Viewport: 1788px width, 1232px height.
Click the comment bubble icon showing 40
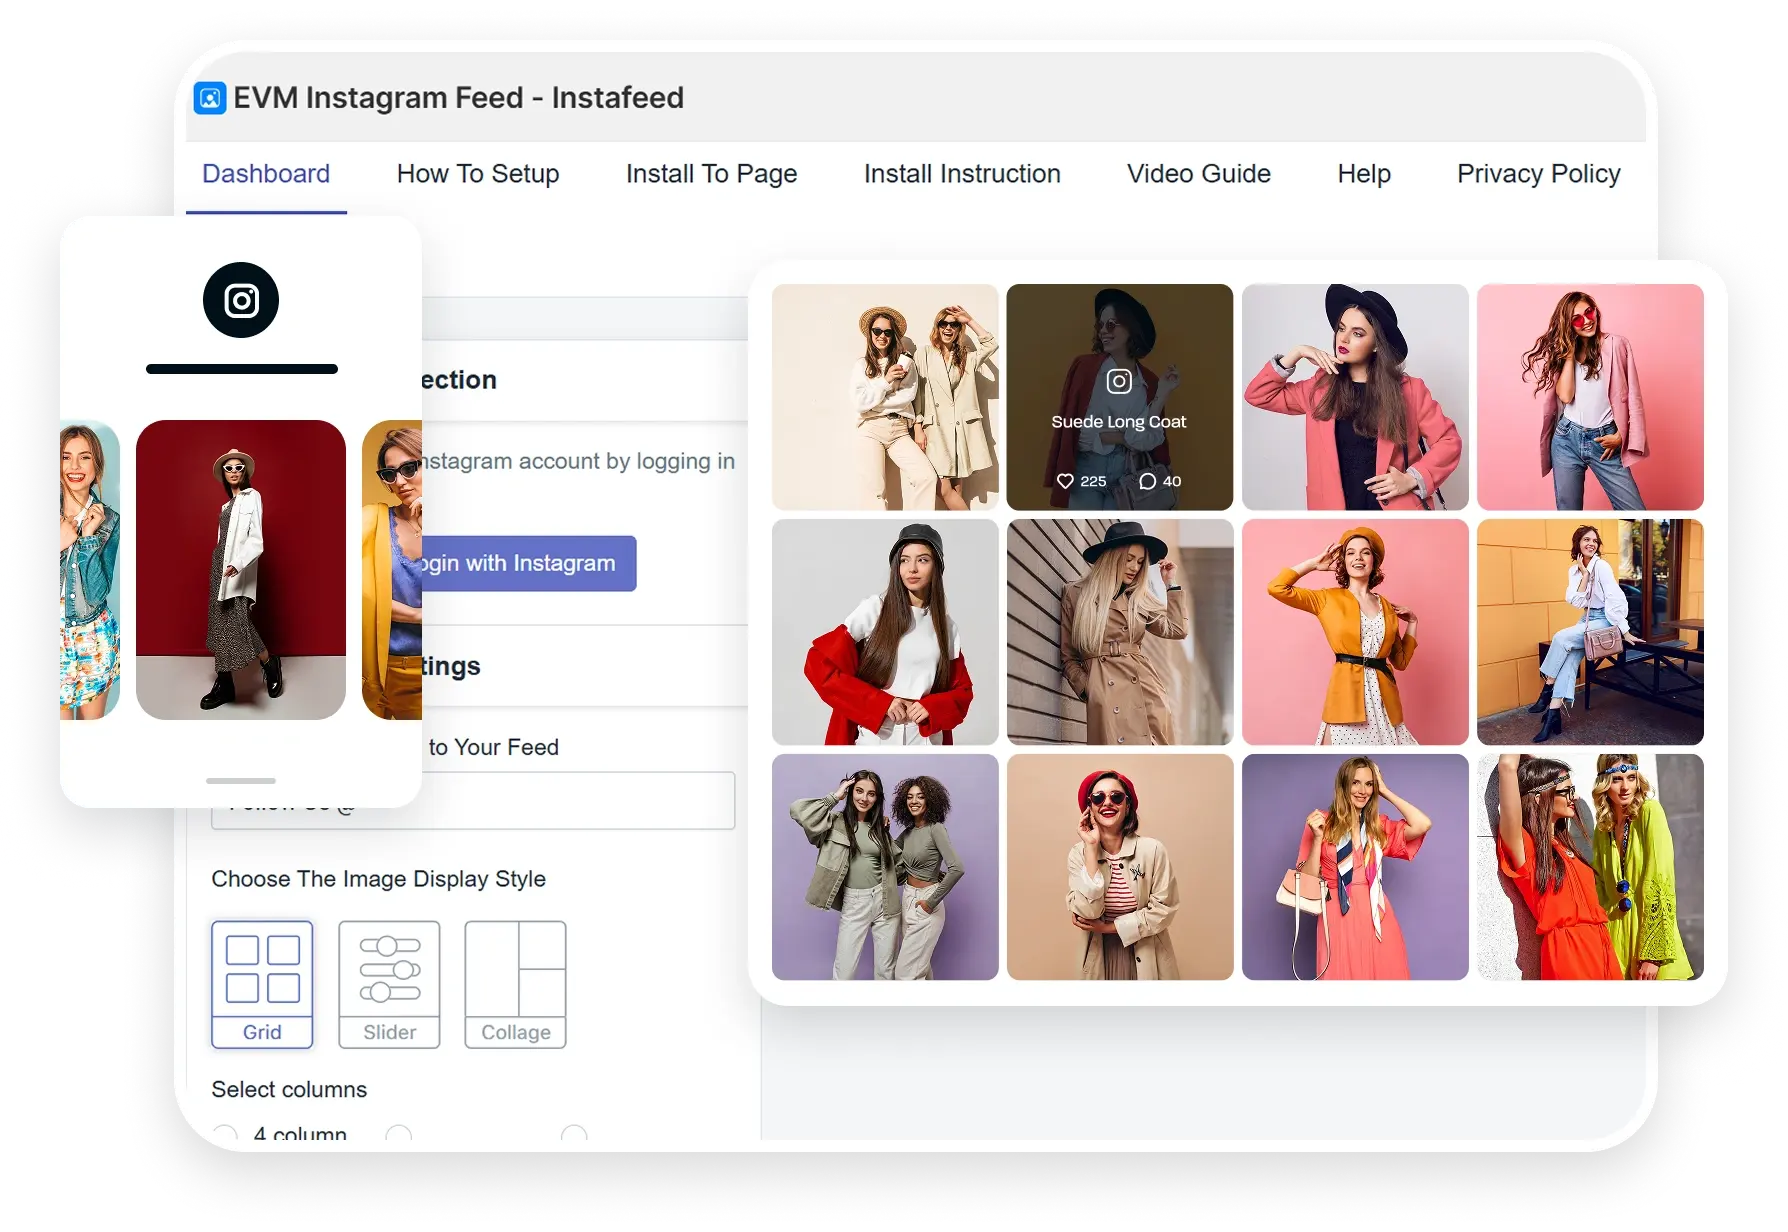point(1147,481)
